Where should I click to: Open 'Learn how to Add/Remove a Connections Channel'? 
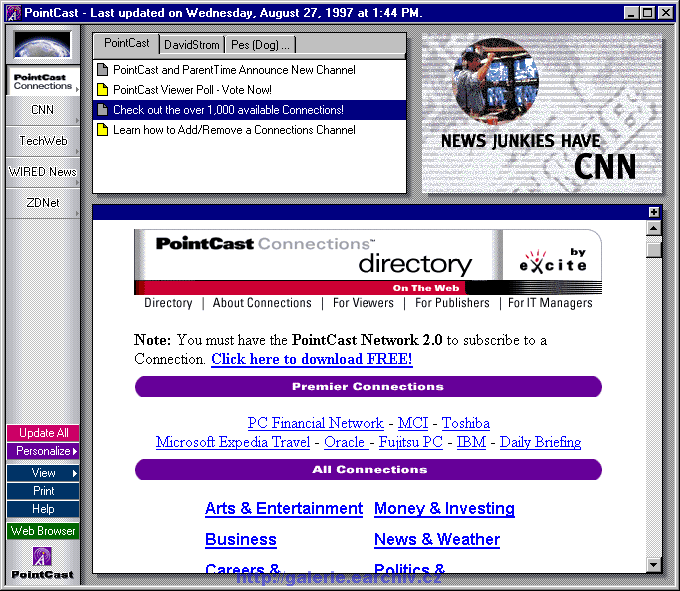point(234,130)
